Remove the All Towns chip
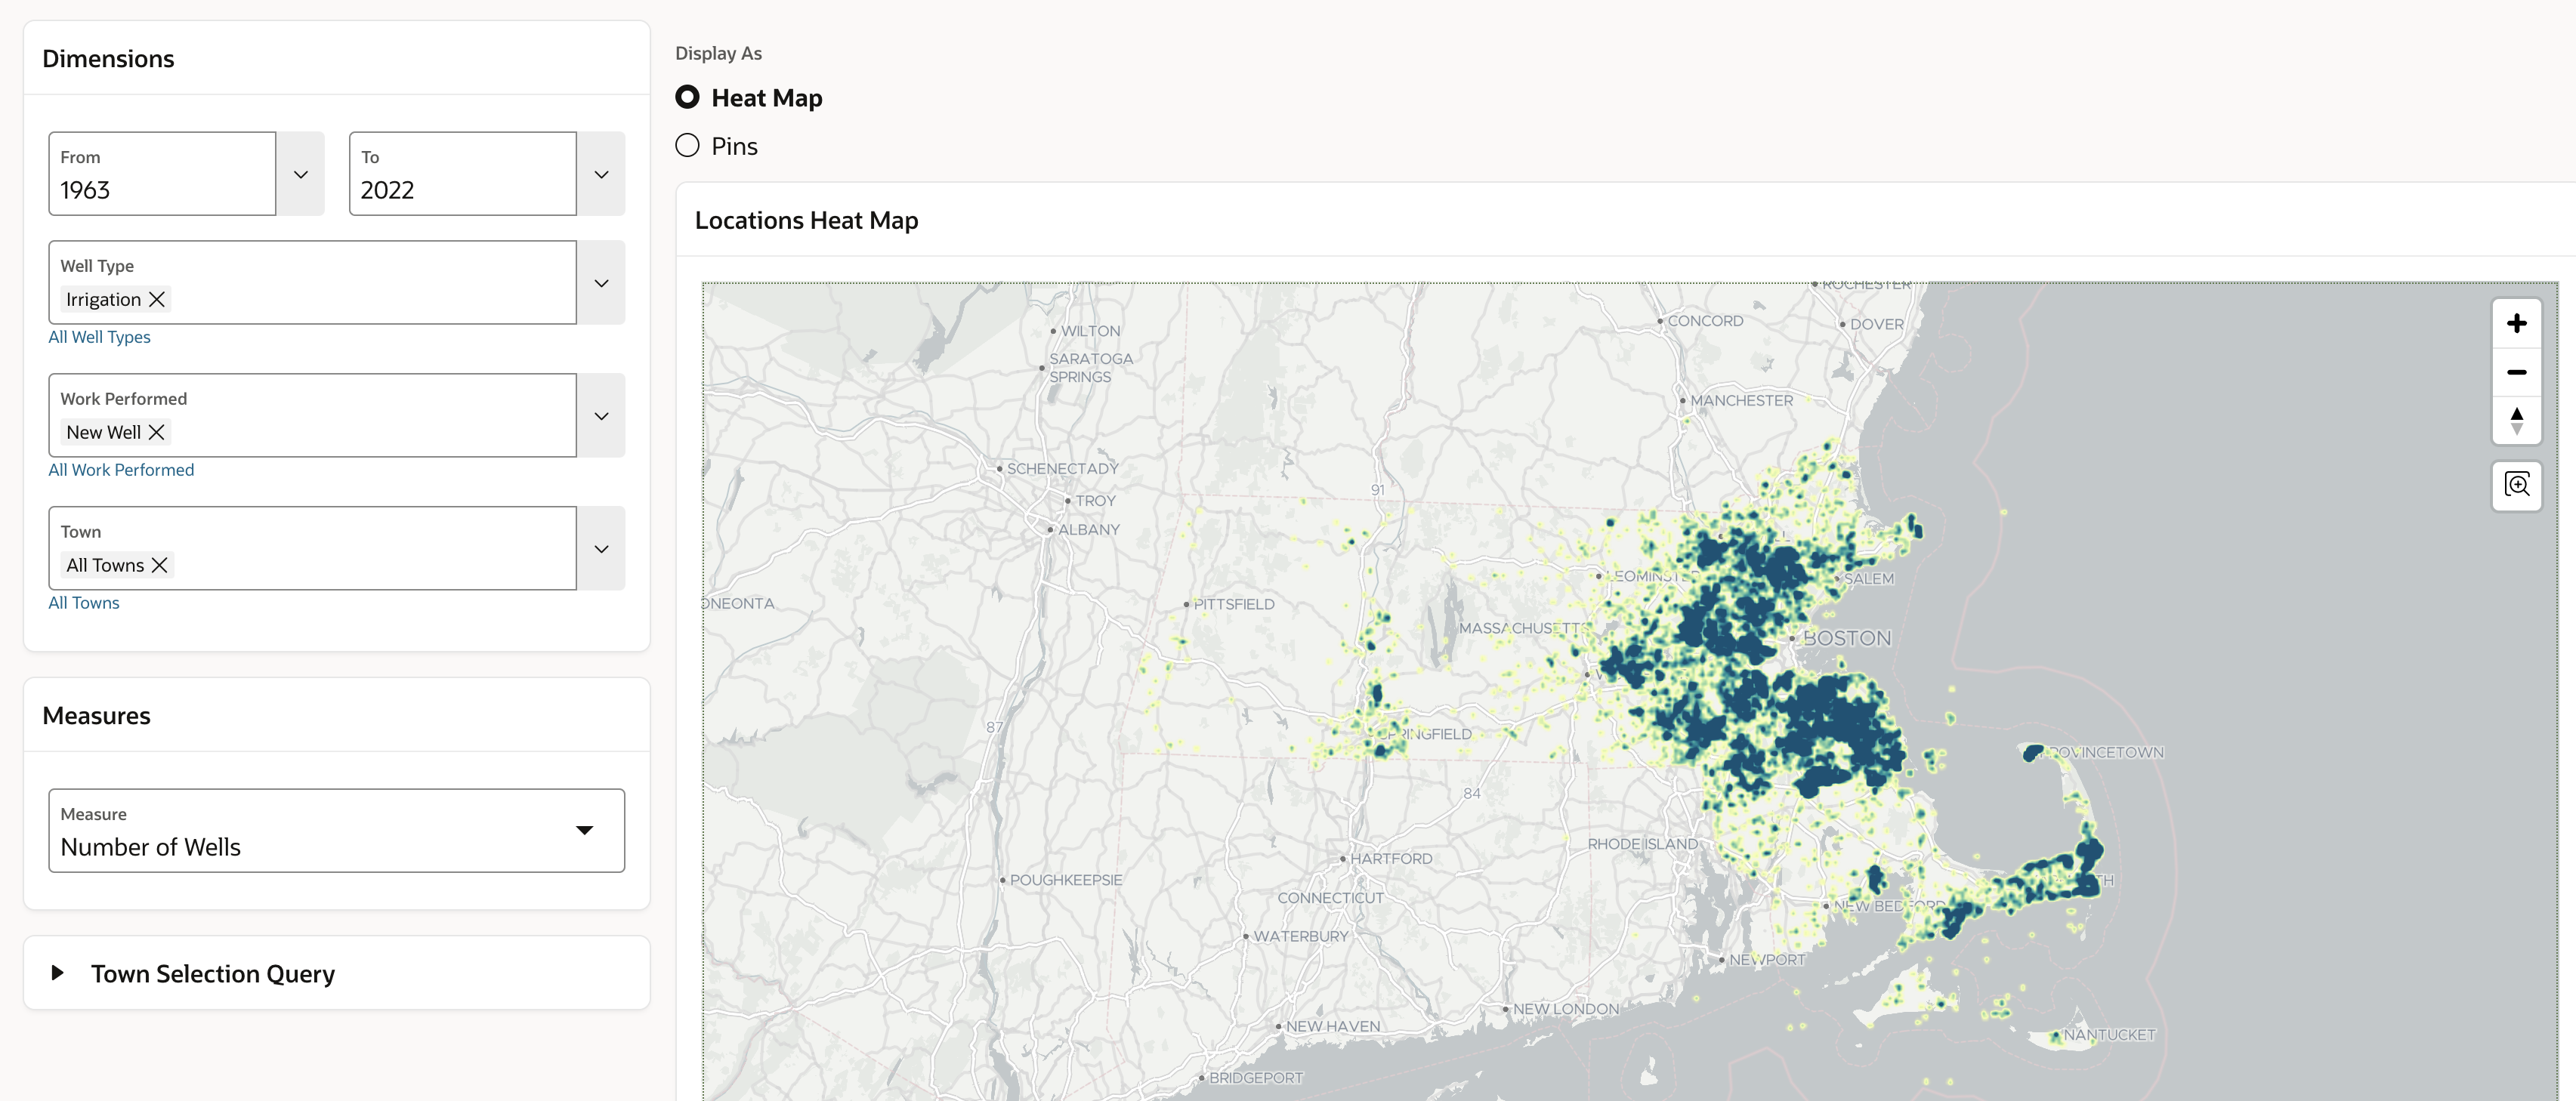The image size is (2576, 1101). (x=160, y=566)
